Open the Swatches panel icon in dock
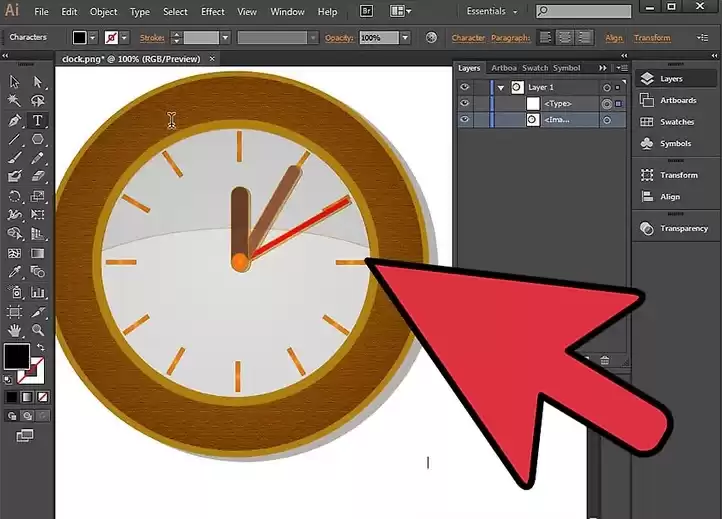Screen dimensions: 722x519 676,122
